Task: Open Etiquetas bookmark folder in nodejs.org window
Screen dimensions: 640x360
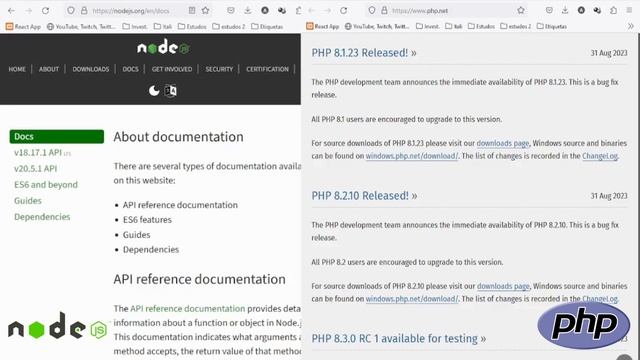Action: pos(267,27)
